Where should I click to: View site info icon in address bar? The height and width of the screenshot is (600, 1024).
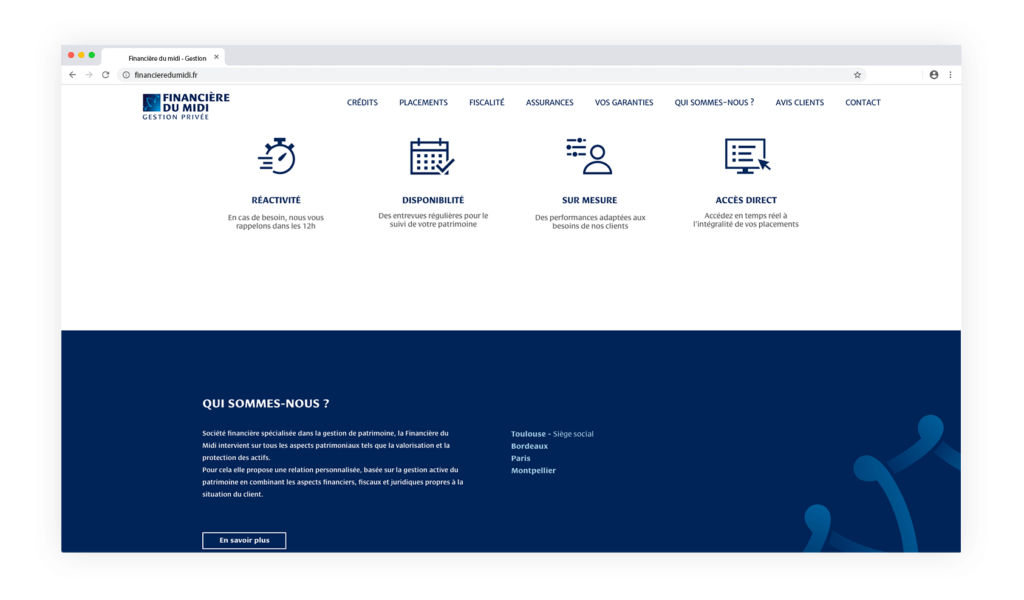[x=126, y=75]
